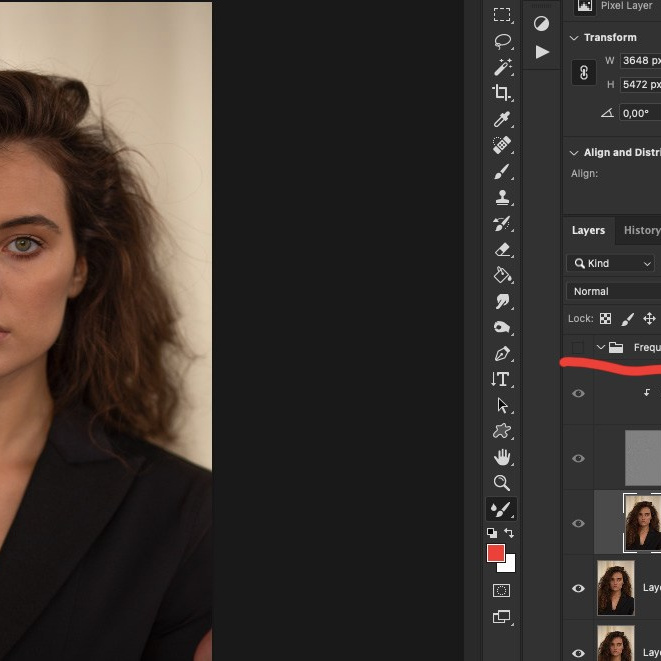Select the Path Selection arrow tool

pos(502,406)
